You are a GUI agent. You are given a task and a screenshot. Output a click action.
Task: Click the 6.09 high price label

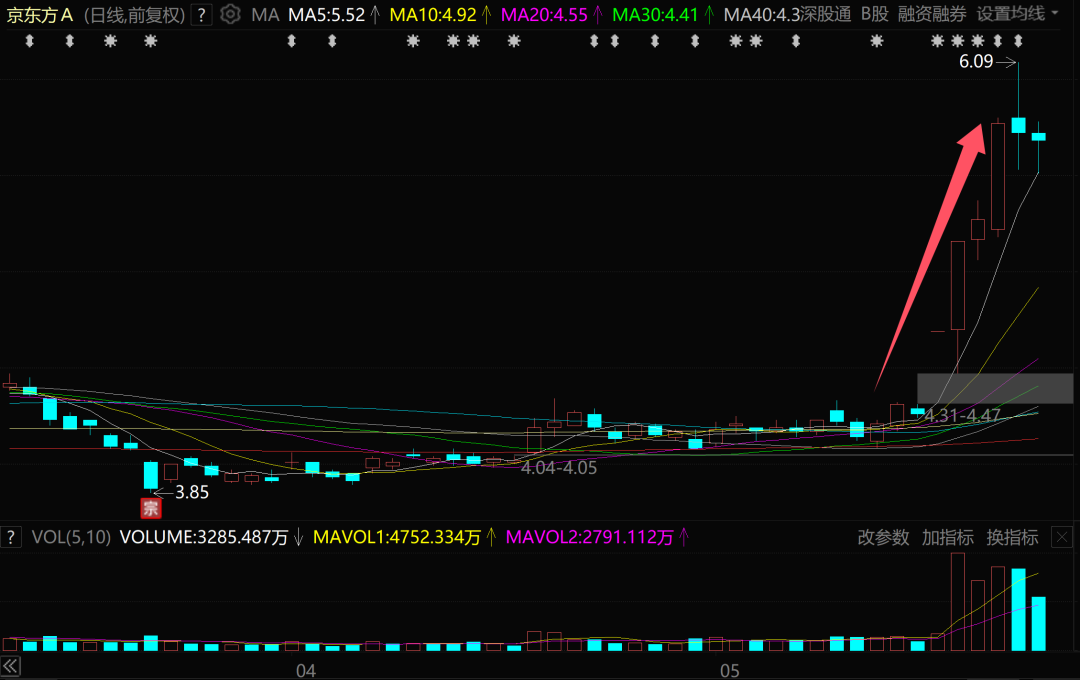point(976,61)
